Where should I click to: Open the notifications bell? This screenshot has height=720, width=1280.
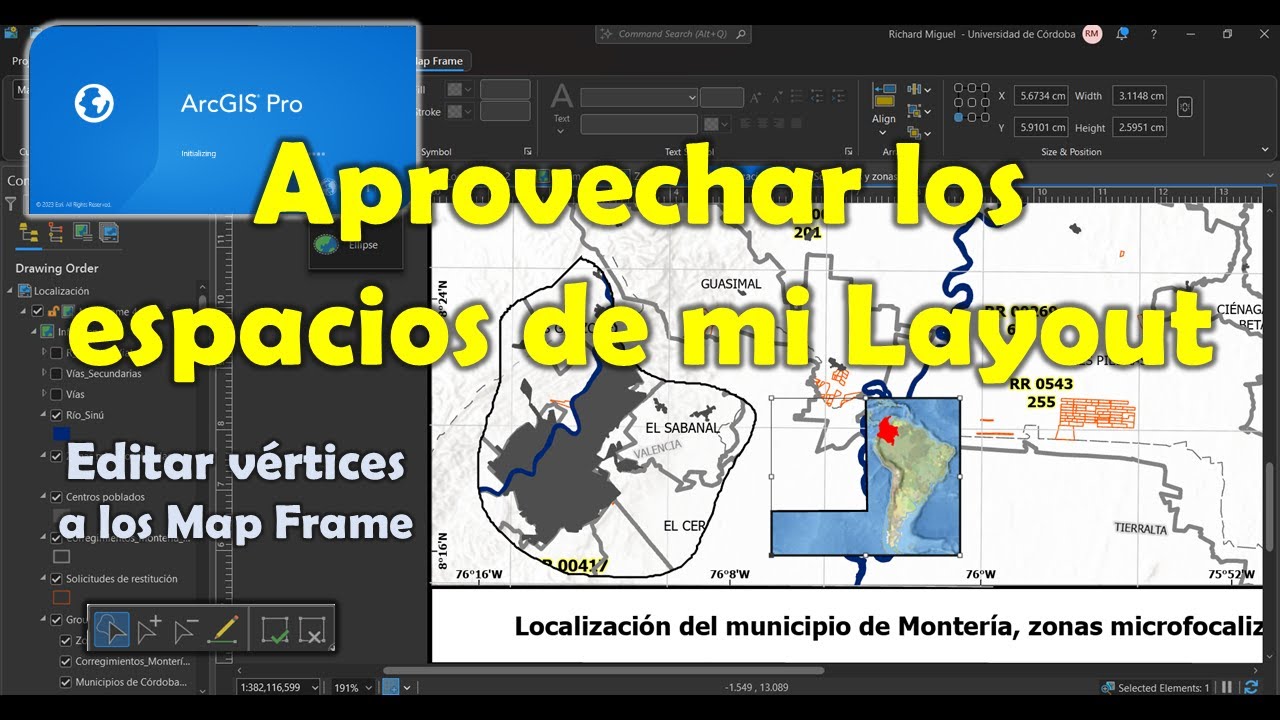click(1122, 34)
